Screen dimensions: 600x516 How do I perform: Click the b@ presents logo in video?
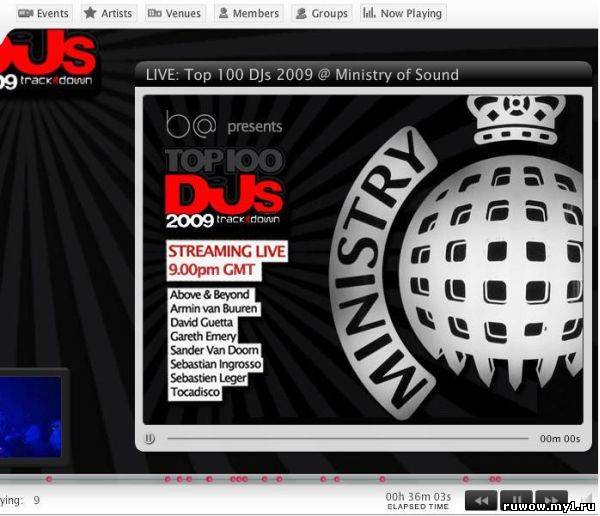click(x=224, y=125)
